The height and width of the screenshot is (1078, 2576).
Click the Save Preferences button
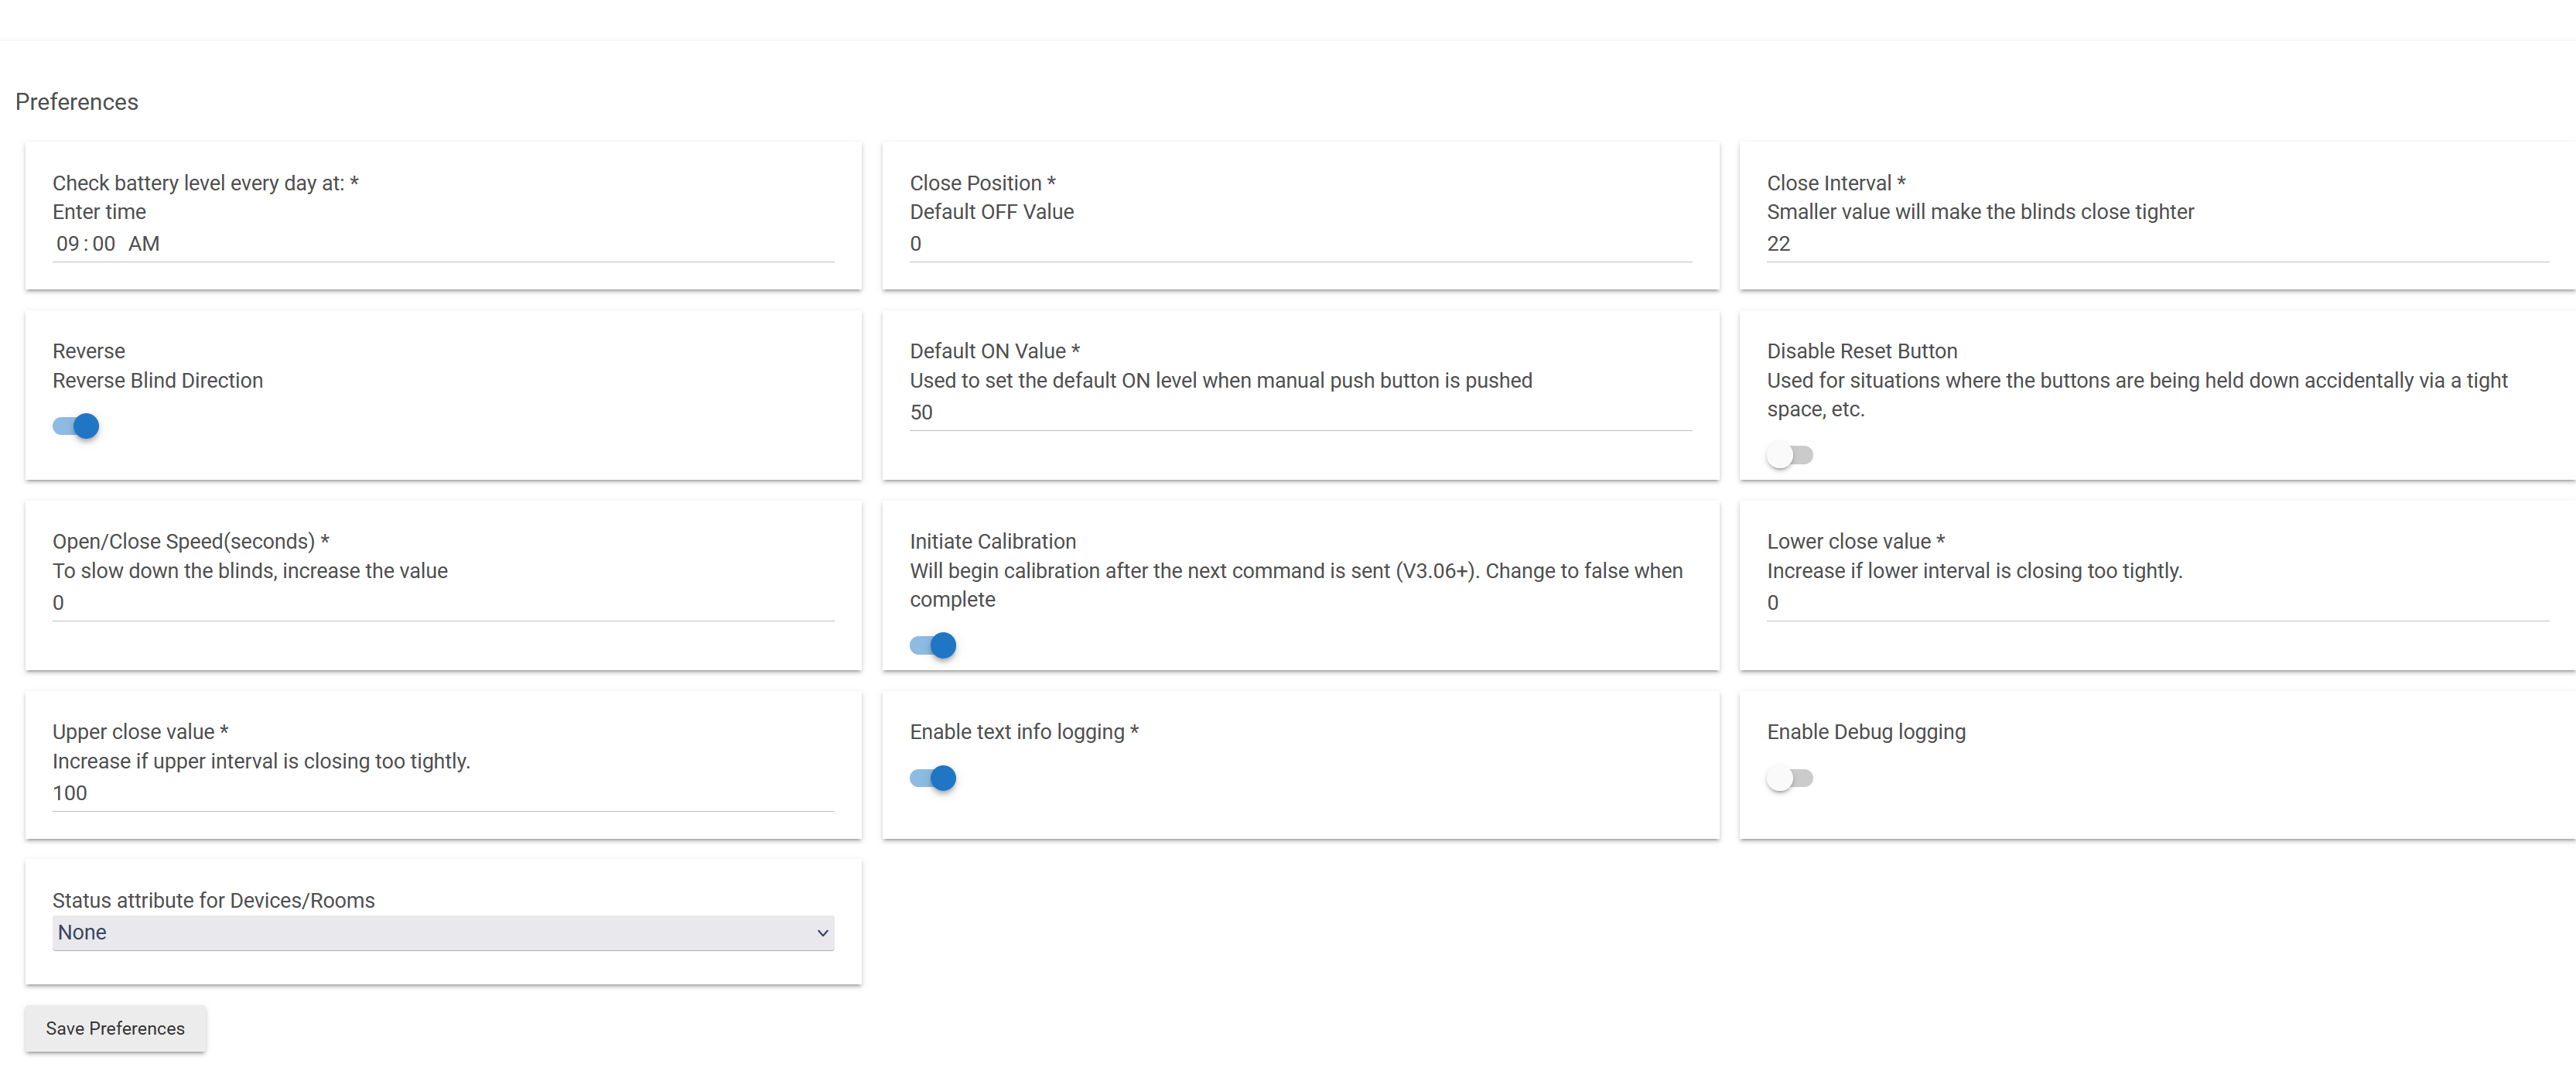(115, 1028)
